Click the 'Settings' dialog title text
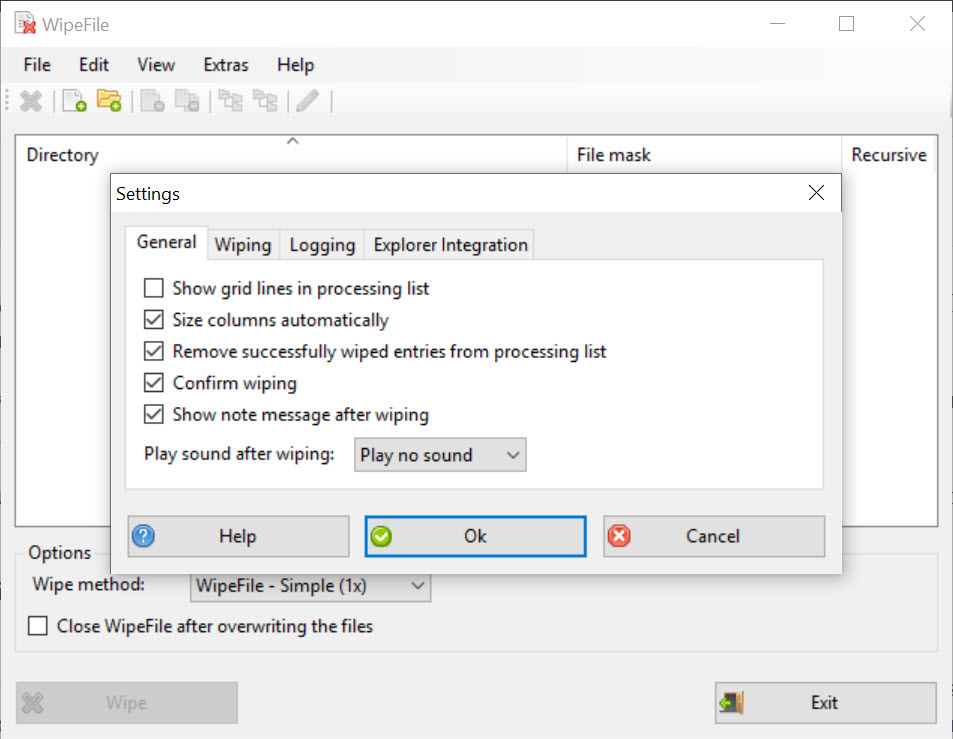953x739 pixels. (x=148, y=194)
